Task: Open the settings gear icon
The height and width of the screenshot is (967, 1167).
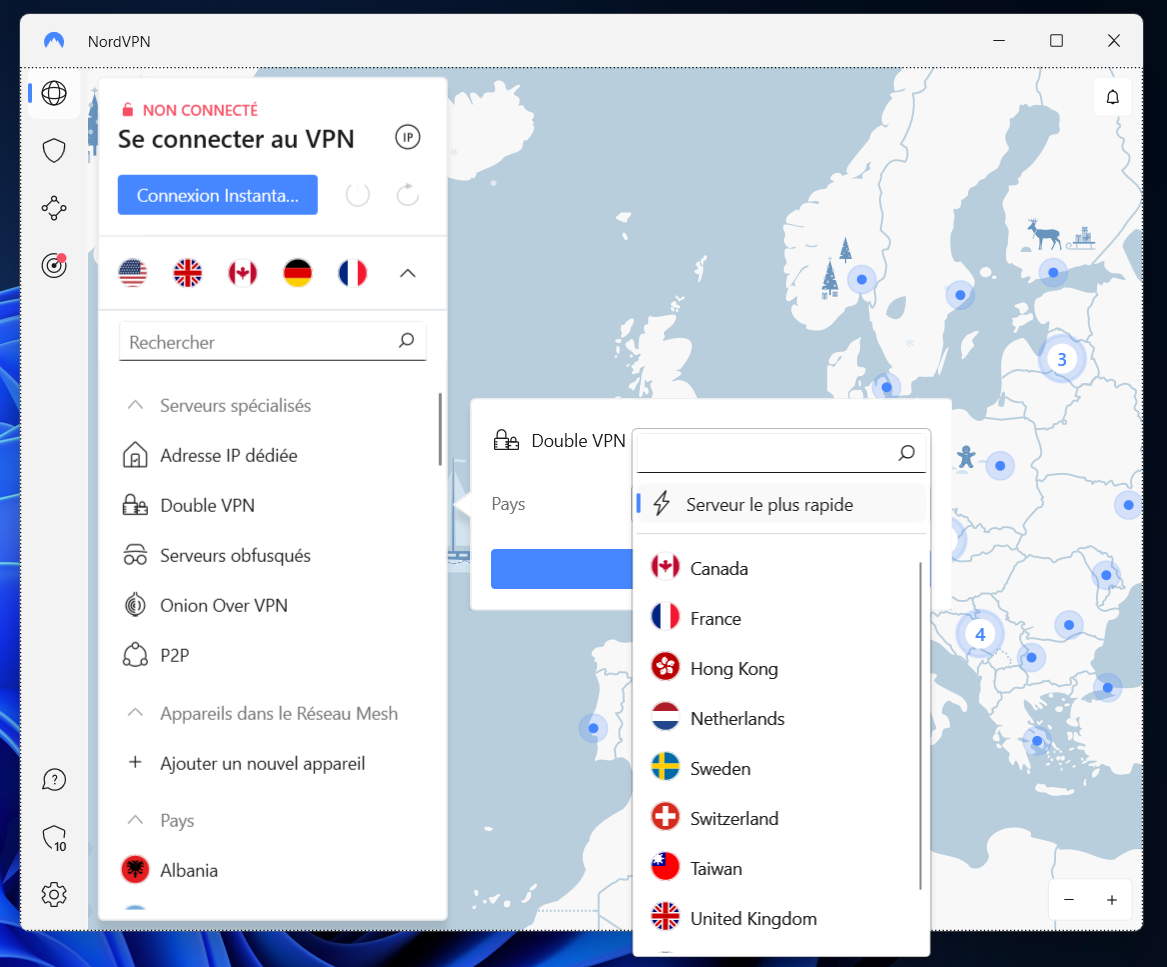Action: click(54, 894)
